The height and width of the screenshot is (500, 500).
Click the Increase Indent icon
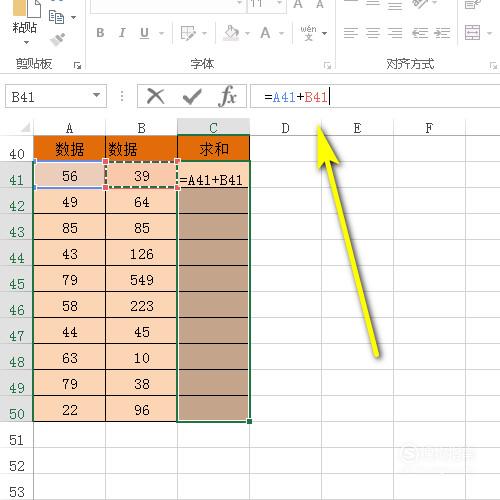[x=442, y=33]
